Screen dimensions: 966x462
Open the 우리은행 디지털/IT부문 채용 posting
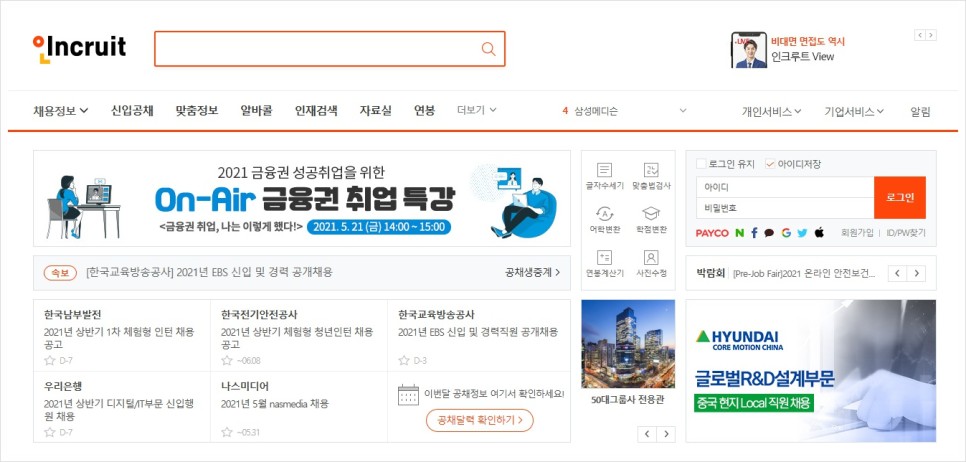[119, 409]
